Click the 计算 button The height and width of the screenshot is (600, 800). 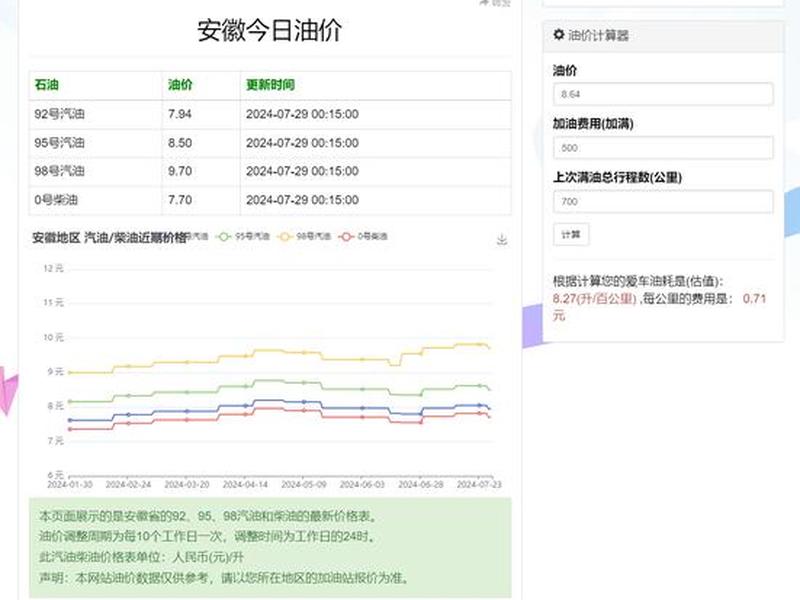pyautogui.click(x=571, y=234)
